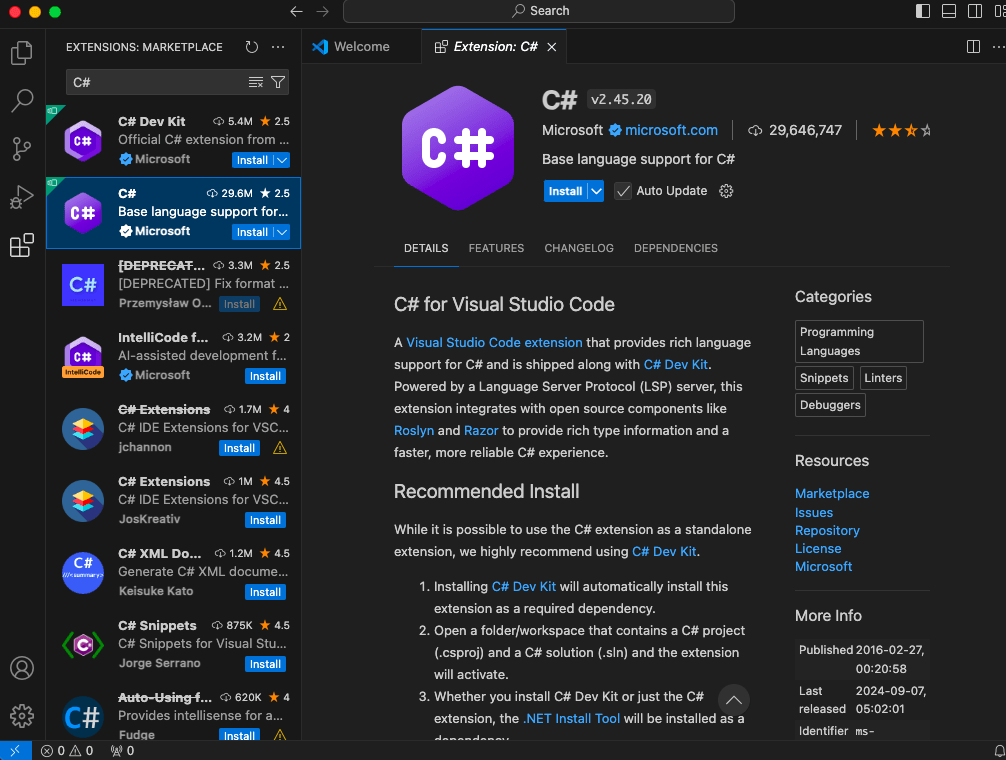Image resolution: width=1006 pixels, height=760 pixels.
Task: Refresh the extensions marketplace list
Action: pos(252,47)
